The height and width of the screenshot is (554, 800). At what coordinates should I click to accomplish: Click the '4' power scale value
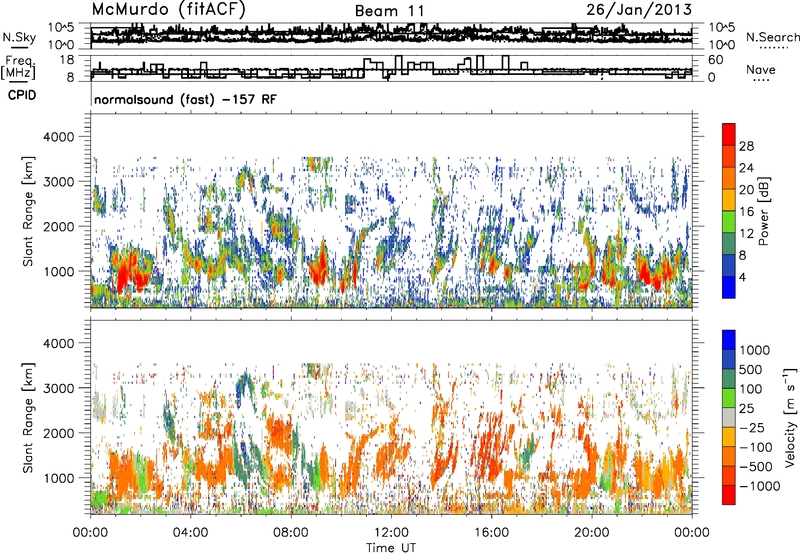tap(742, 277)
